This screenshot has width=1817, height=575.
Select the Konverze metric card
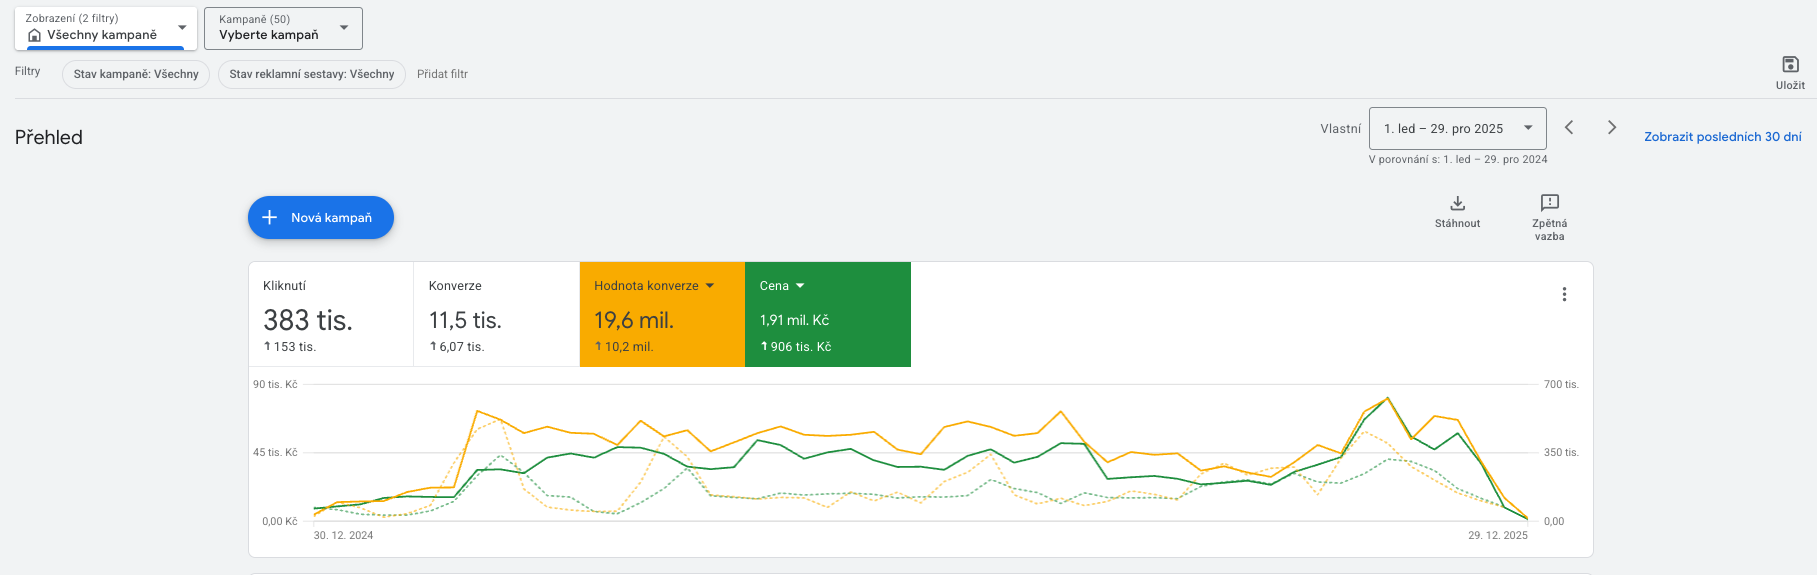pyautogui.click(x=496, y=315)
